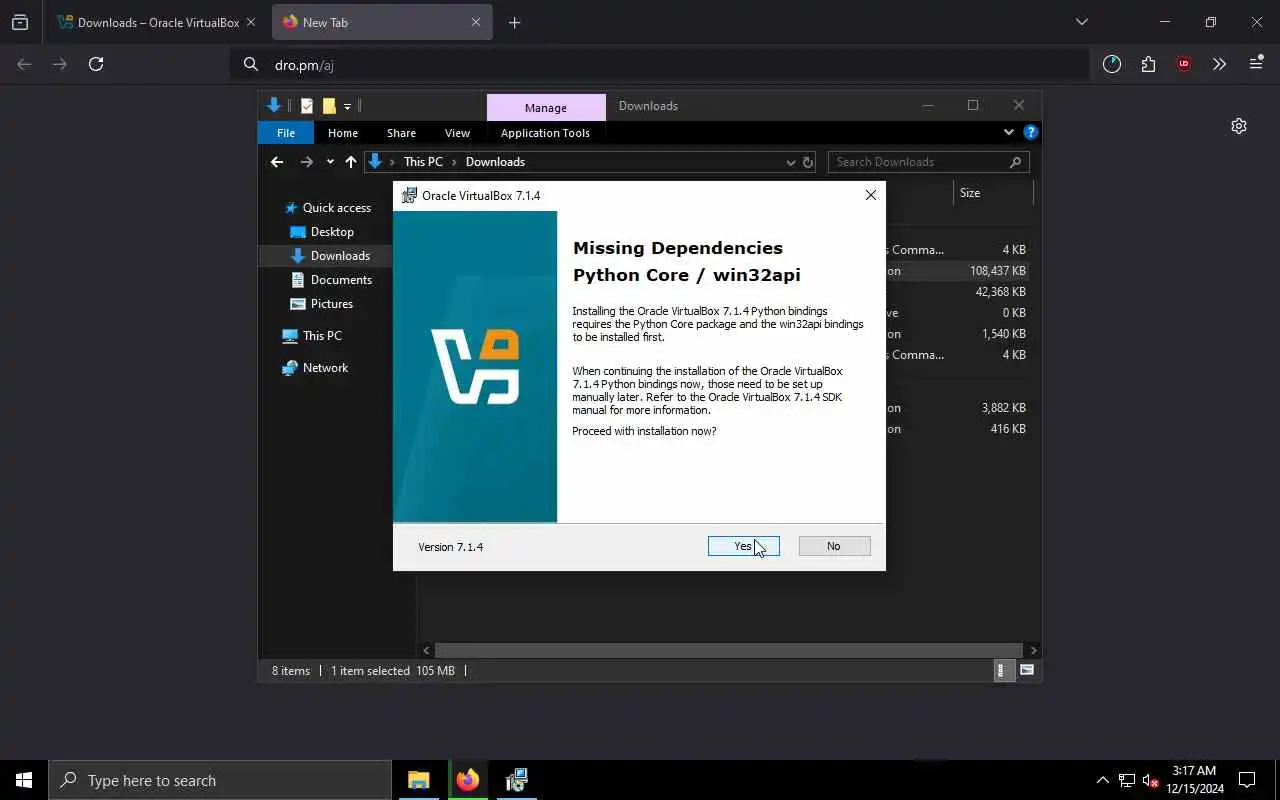Open Customize Quick Access Toolbar dropdown

point(347,106)
